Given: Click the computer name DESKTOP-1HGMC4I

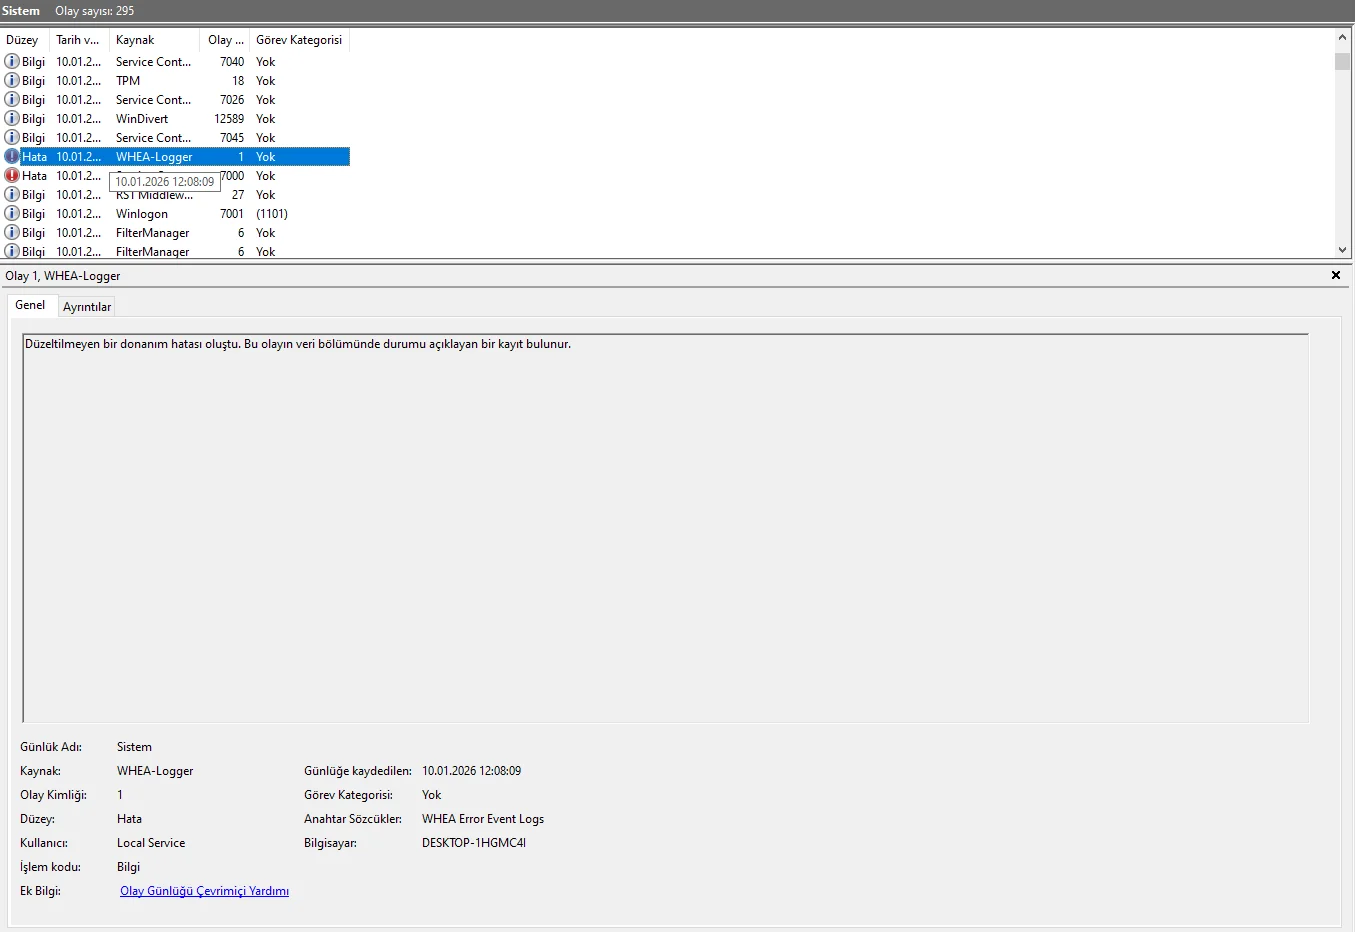Looking at the screenshot, I should (474, 843).
